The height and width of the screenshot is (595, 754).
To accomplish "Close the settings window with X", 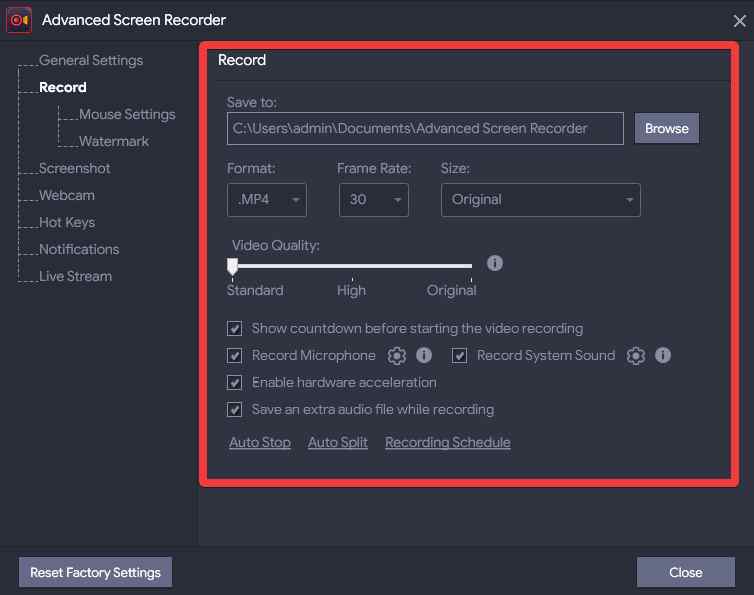I will (740, 21).
